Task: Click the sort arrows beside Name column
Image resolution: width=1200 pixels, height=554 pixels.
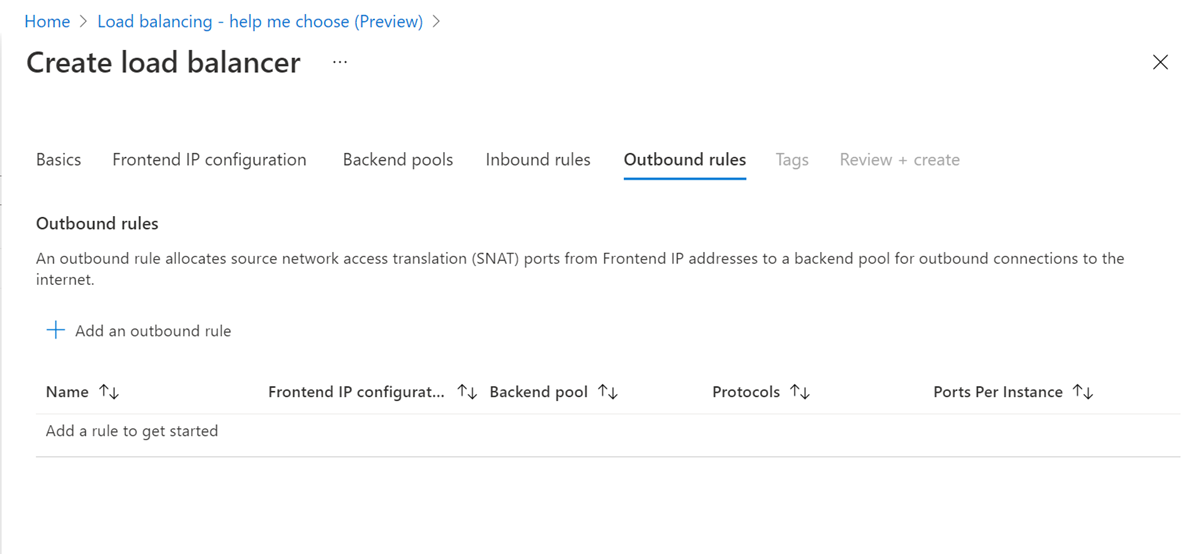Action: tap(109, 392)
